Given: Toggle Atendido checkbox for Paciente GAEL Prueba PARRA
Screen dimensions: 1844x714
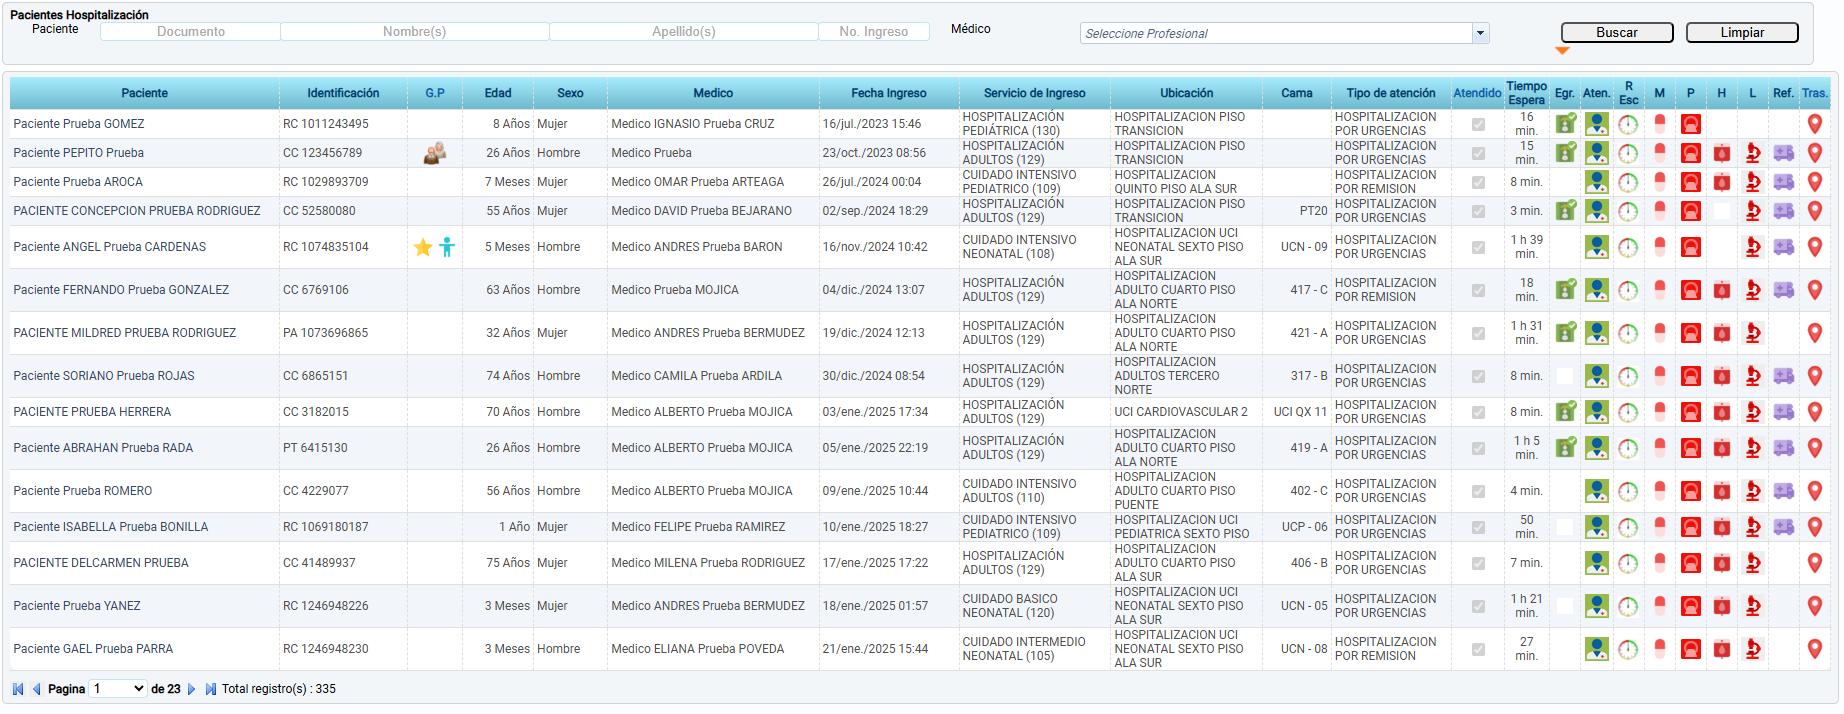Looking at the screenshot, I should [1478, 650].
